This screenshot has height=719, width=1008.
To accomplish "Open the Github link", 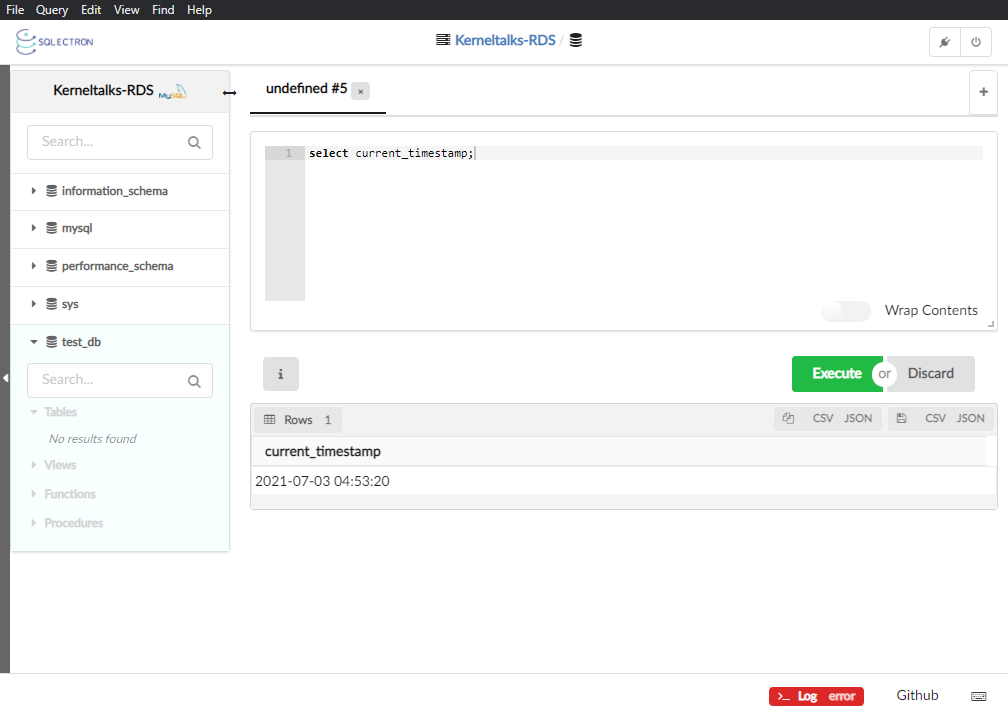I will (x=917, y=695).
